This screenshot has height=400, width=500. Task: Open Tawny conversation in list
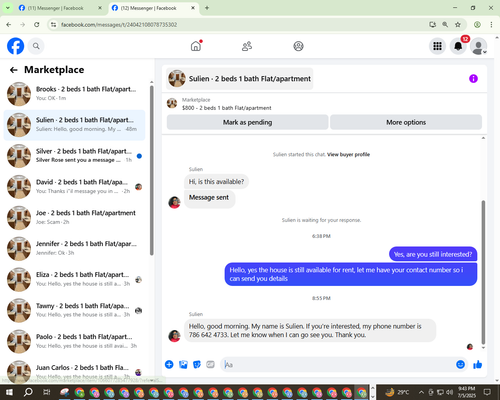(x=75, y=310)
